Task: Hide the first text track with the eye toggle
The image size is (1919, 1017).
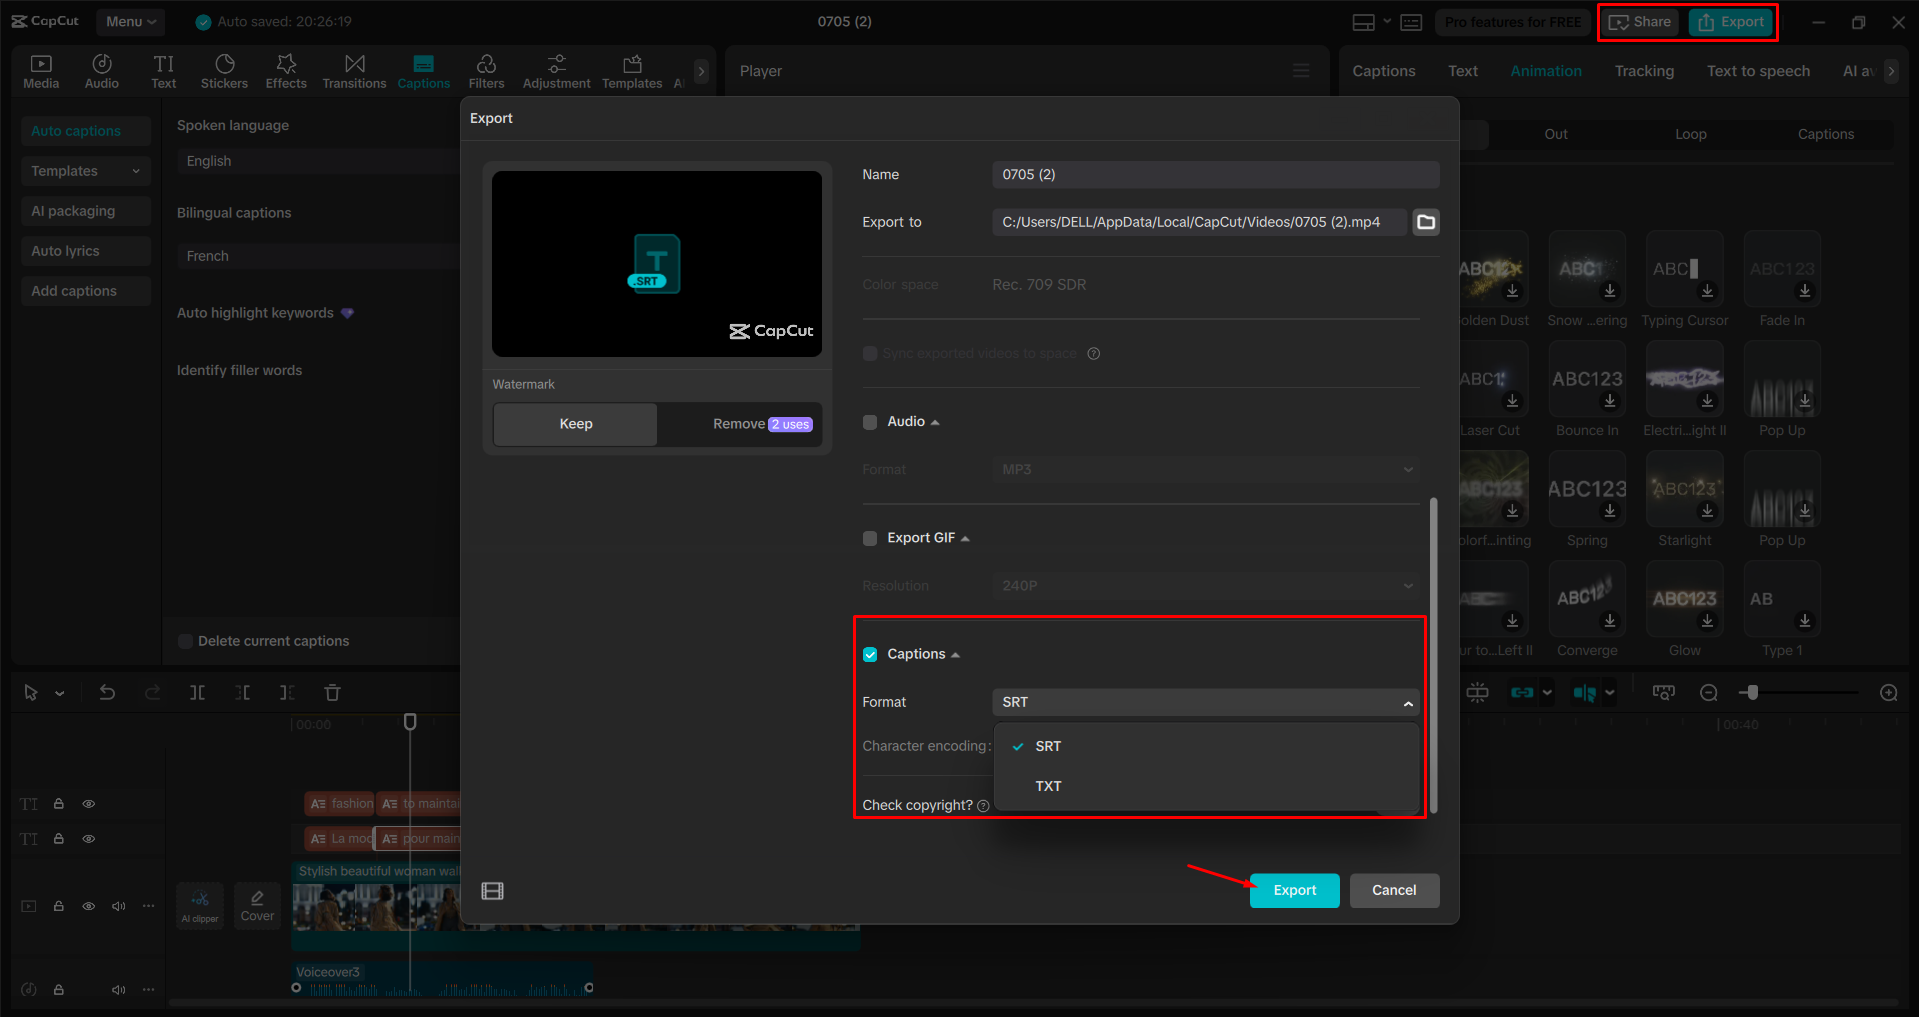Action: (x=88, y=803)
